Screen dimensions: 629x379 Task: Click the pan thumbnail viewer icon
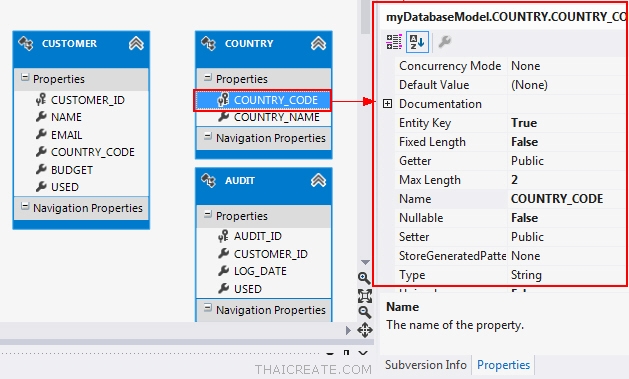click(x=365, y=330)
